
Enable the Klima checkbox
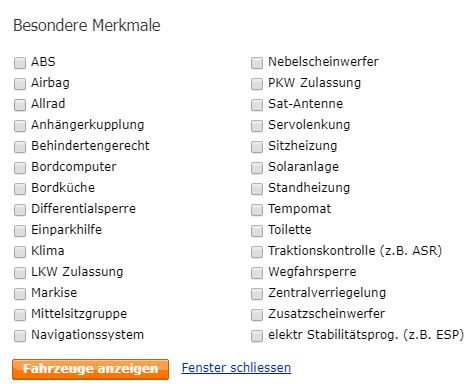[x=20, y=252]
